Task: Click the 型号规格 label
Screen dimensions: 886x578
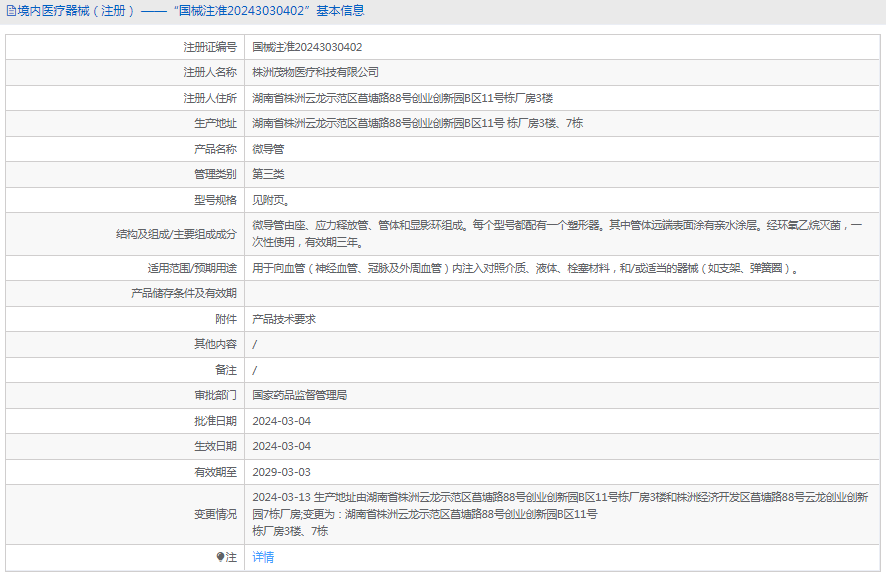Action: pyautogui.click(x=215, y=200)
